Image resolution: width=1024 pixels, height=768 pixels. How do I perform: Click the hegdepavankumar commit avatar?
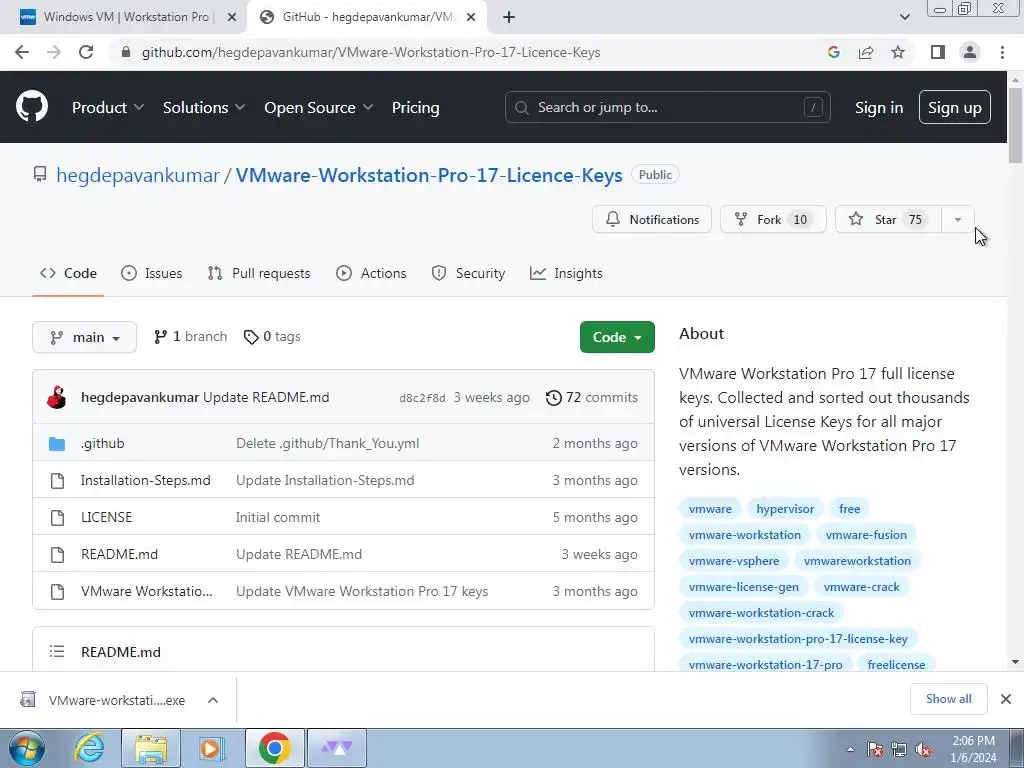tap(57, 397)
